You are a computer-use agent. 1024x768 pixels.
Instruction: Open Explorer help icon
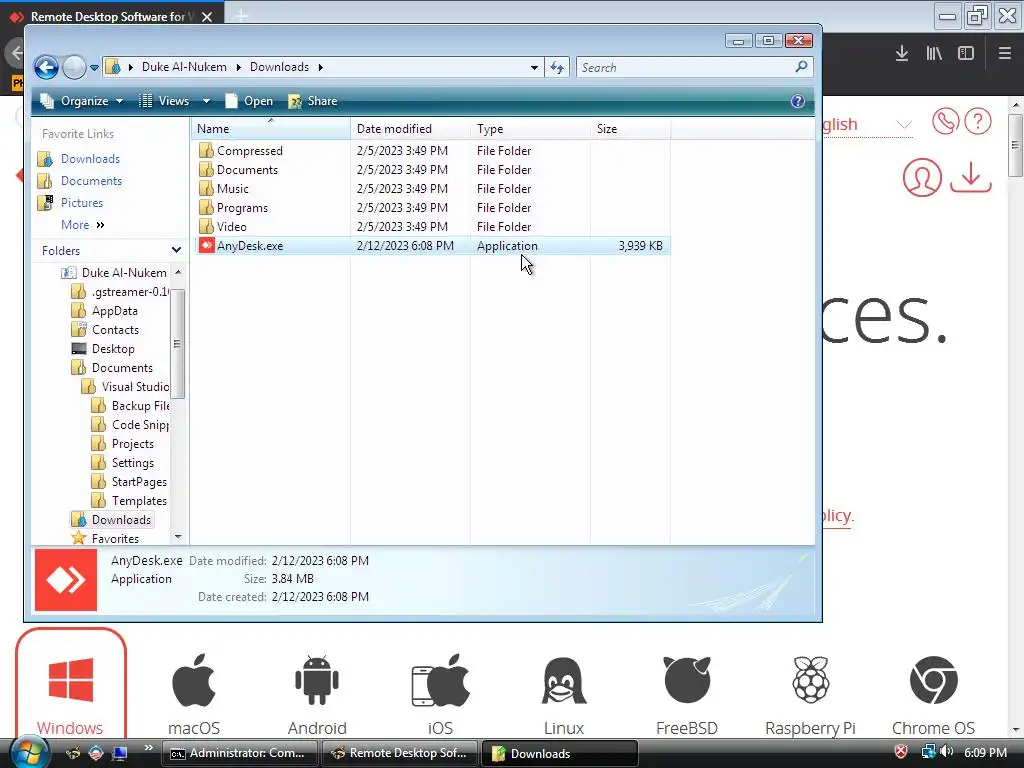point(797,101)
